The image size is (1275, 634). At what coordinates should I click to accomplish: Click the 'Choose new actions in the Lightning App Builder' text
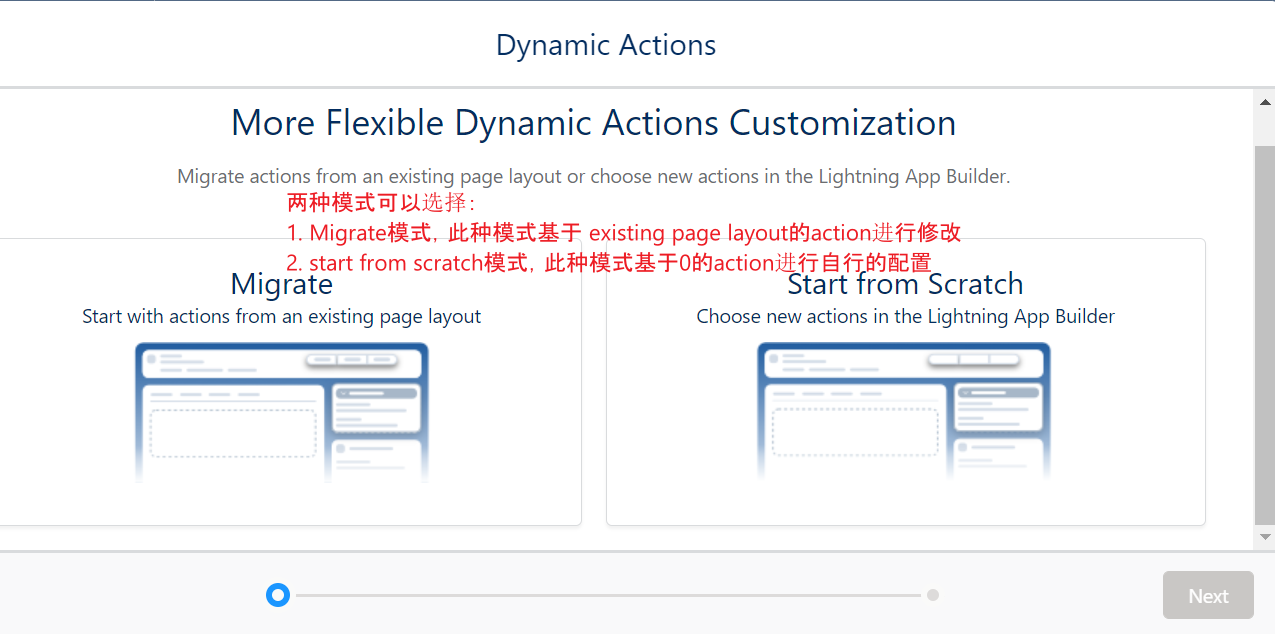[906, 316]
